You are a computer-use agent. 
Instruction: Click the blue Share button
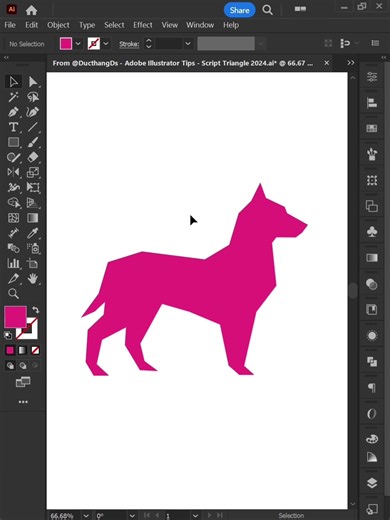point(239,10)
